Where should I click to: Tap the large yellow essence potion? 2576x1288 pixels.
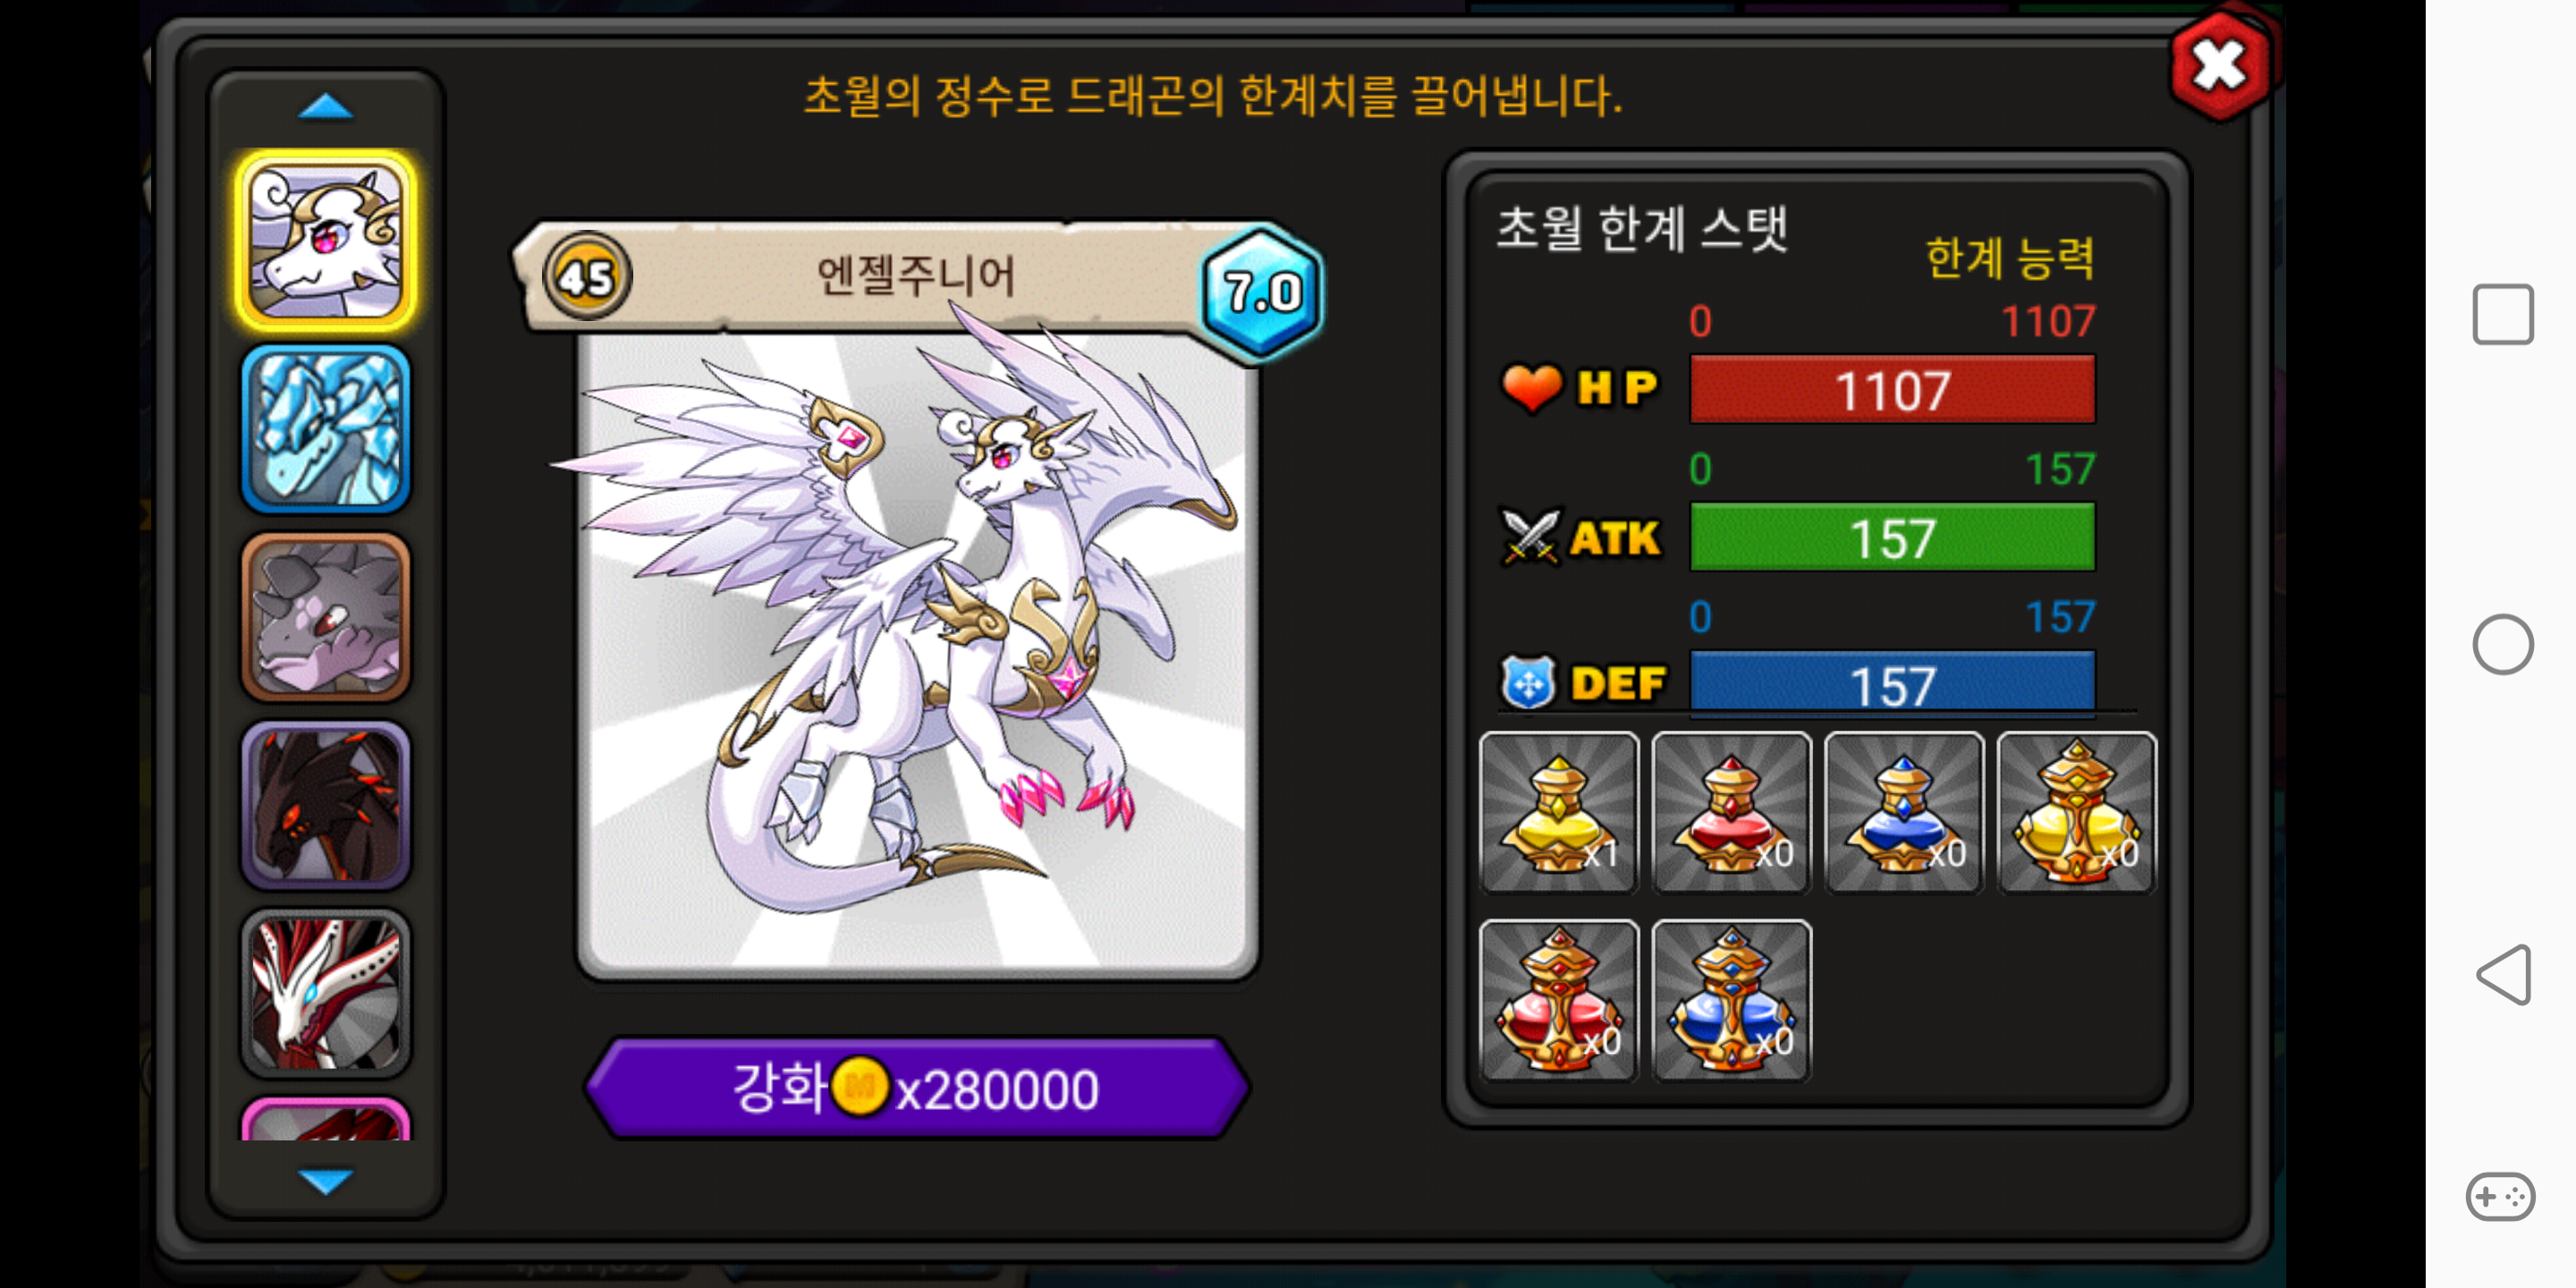[2076, 812]
